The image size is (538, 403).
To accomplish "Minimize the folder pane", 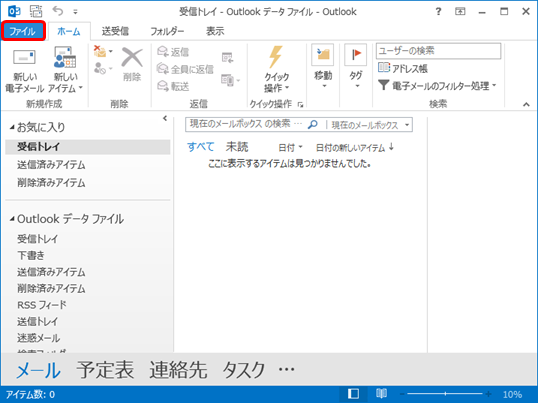I will 165,118.
